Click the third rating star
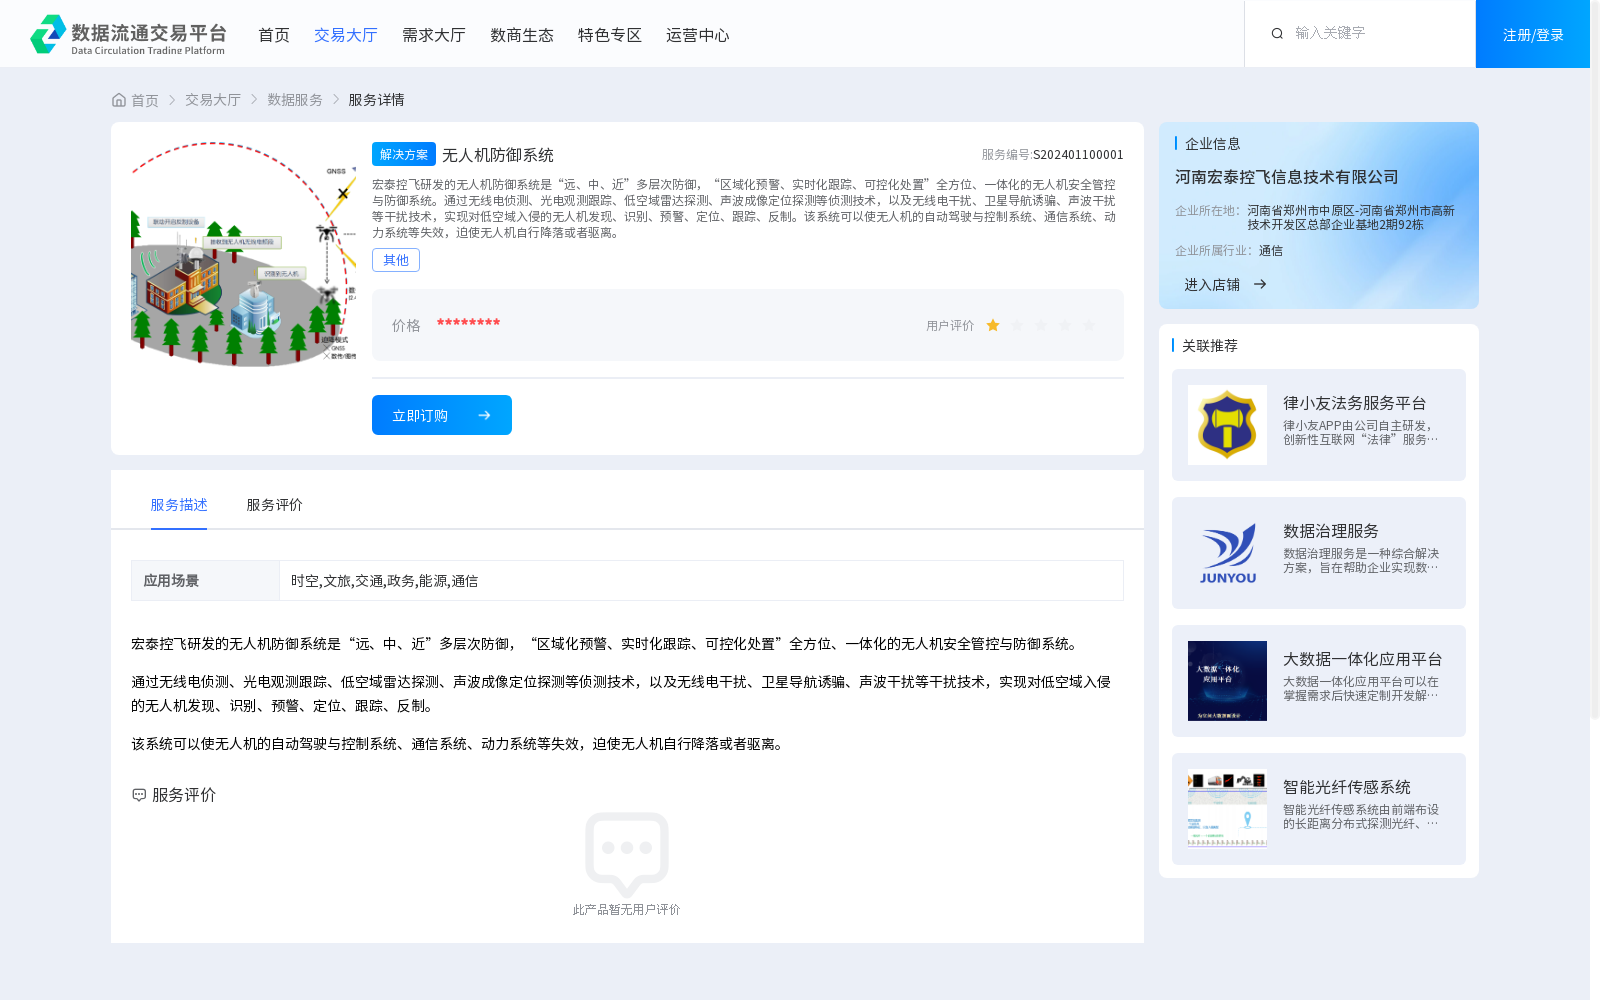This screenshot has width=1600, height=1000. (1041, 325)
